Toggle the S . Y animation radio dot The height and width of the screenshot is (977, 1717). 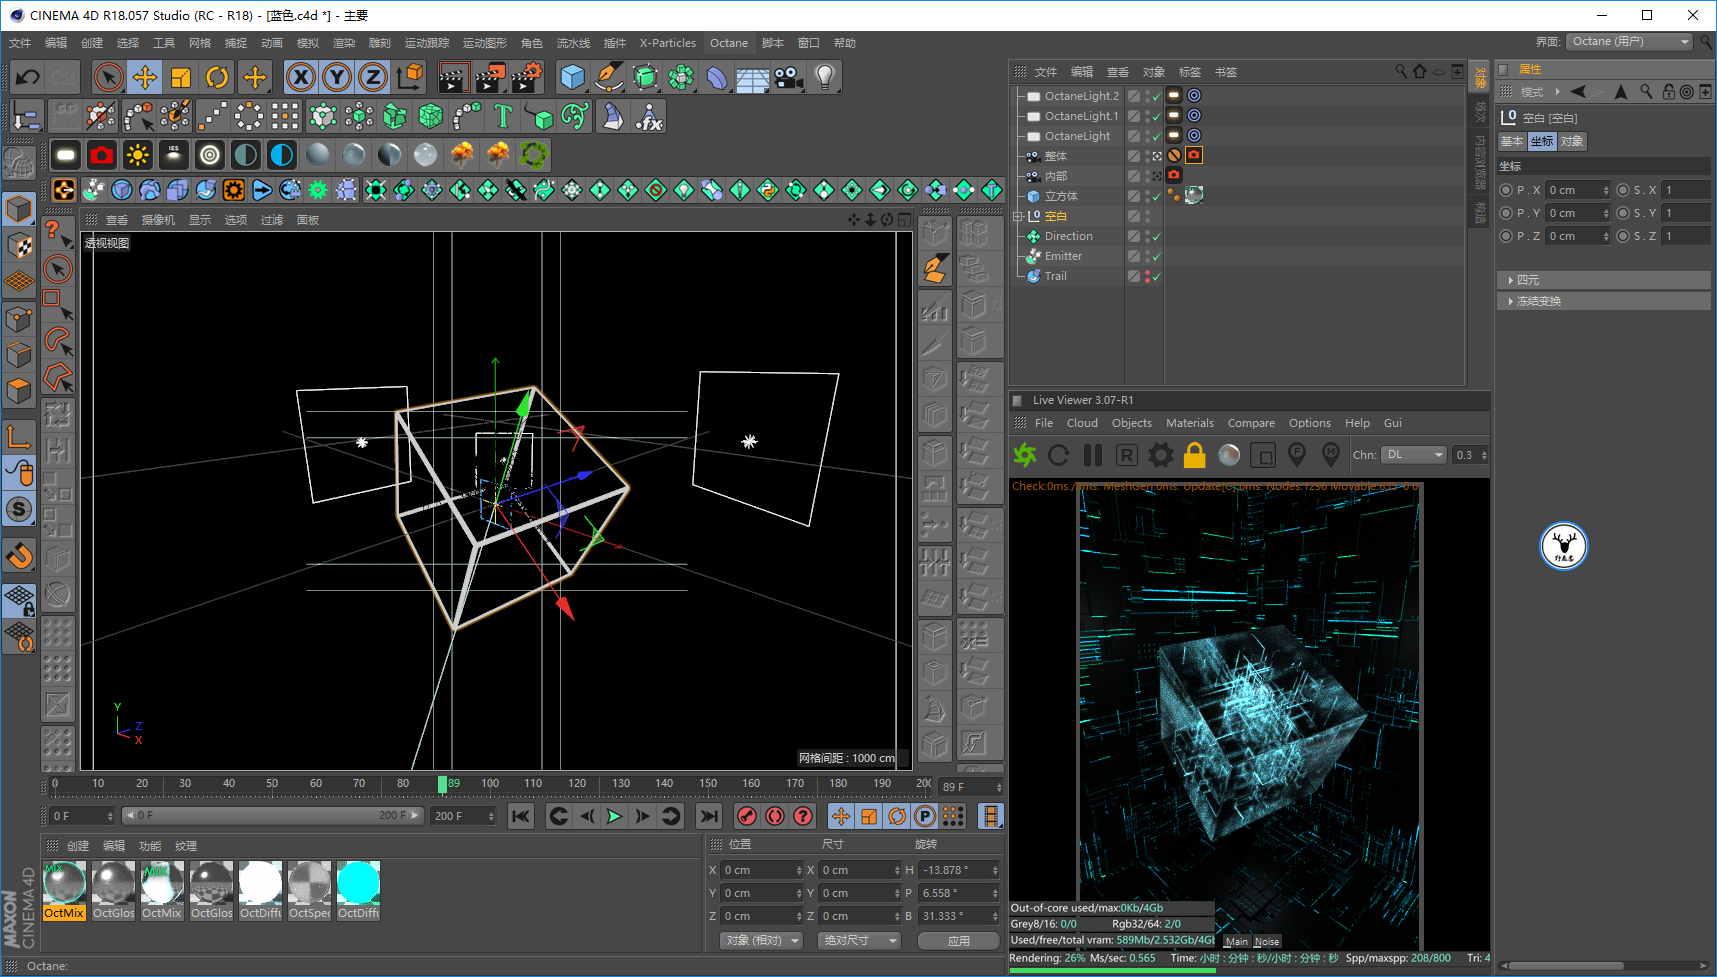(x=1623, y=213)
